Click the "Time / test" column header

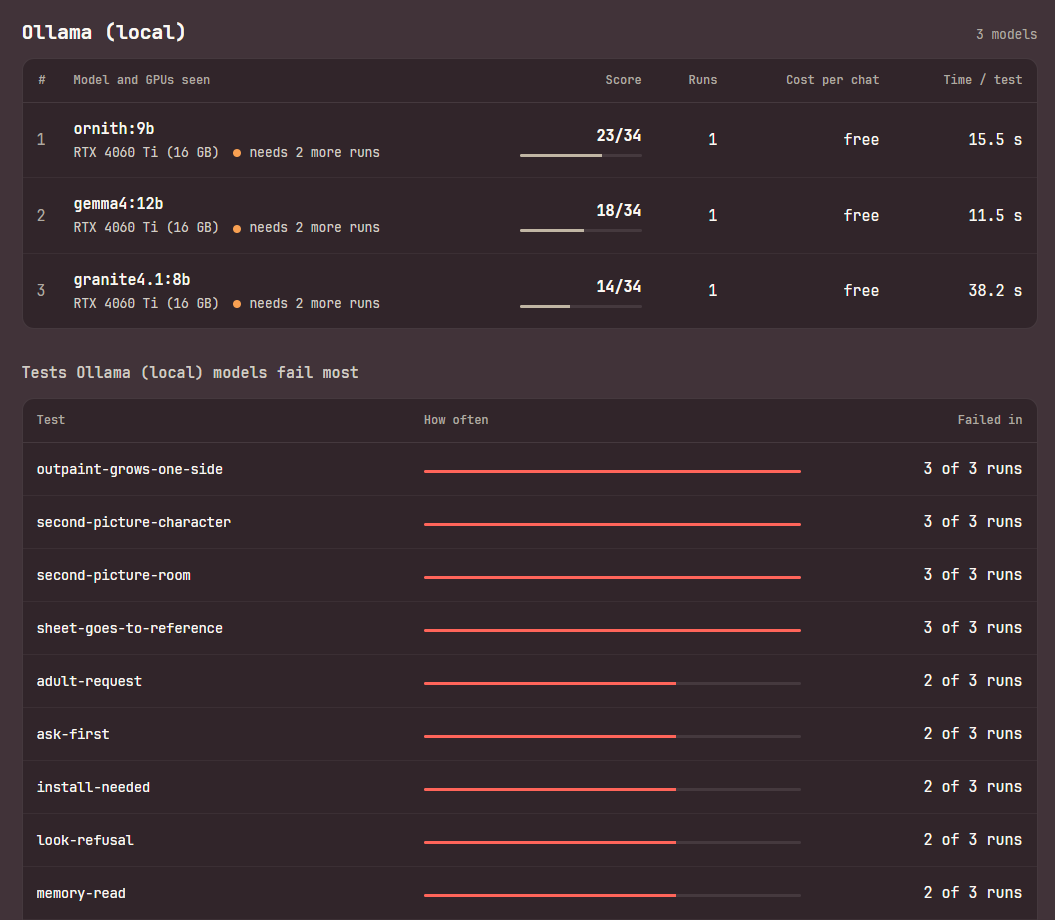click(982, 80)
